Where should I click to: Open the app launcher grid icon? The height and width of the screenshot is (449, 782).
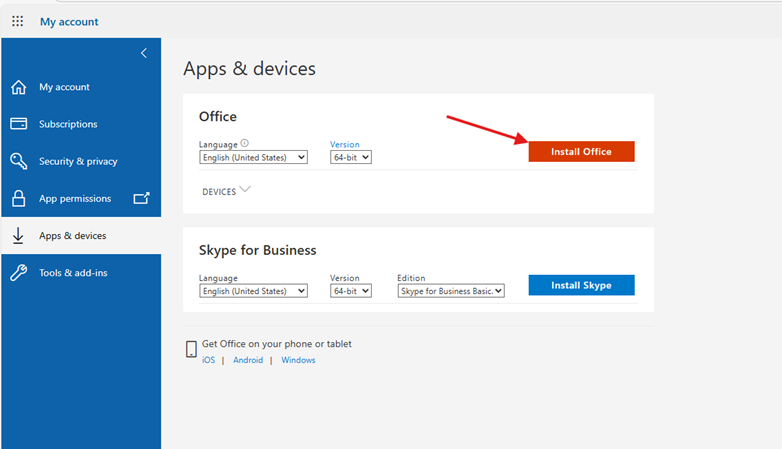(17, 21)
